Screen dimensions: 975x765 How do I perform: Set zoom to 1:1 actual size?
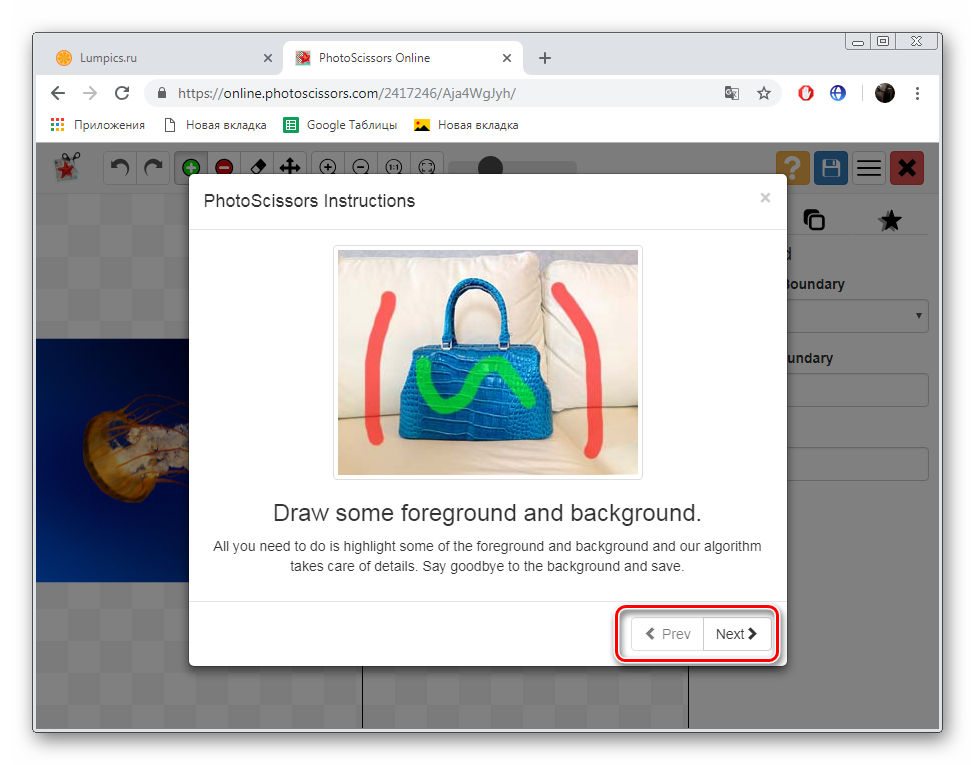tap(394, 168)
